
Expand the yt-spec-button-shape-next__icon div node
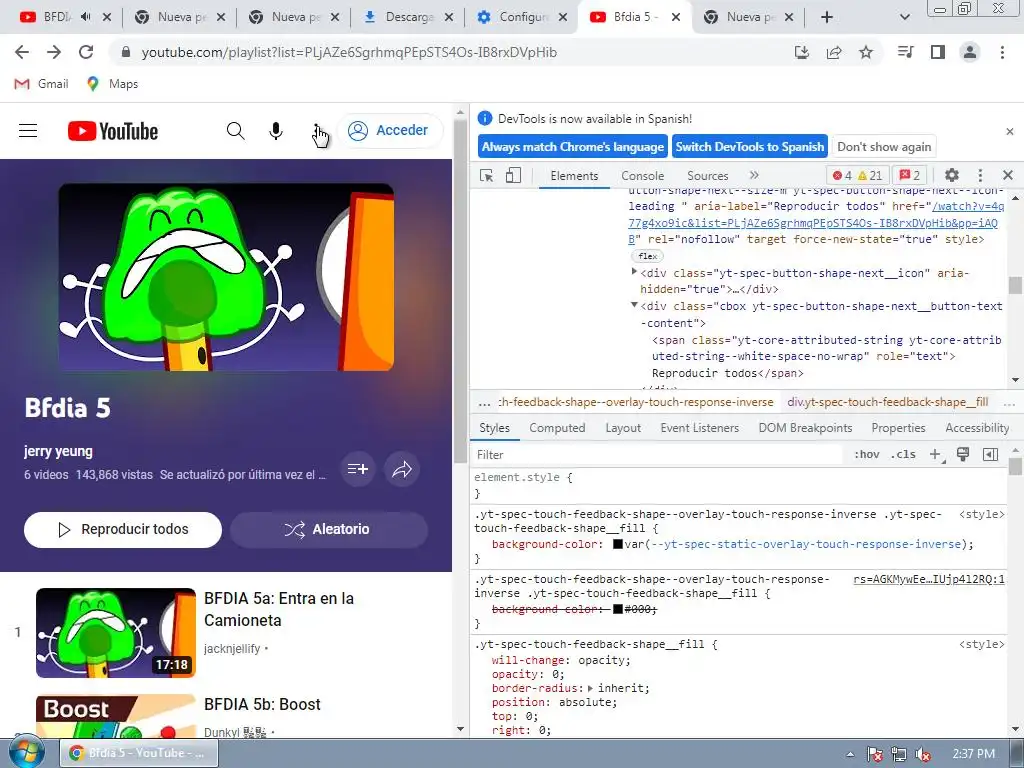coord(634,272)
